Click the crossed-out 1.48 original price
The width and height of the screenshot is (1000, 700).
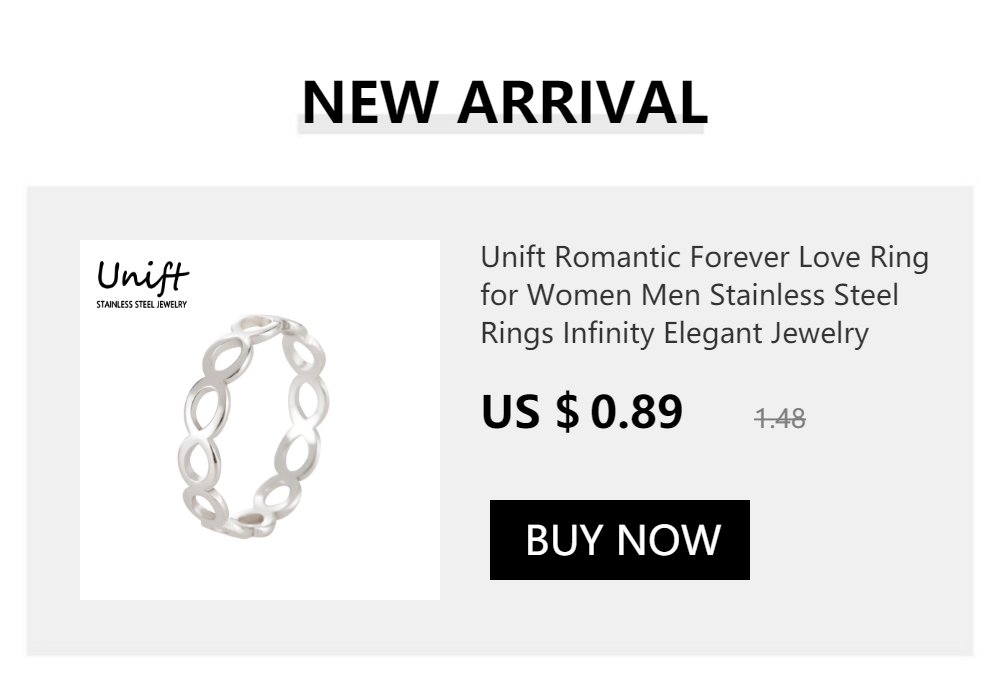[x=780, y=418]
